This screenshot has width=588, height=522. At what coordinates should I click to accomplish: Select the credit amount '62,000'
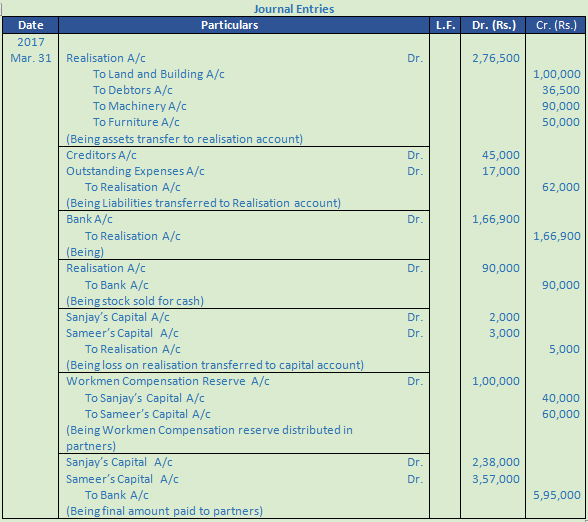[x=561, y=187]
